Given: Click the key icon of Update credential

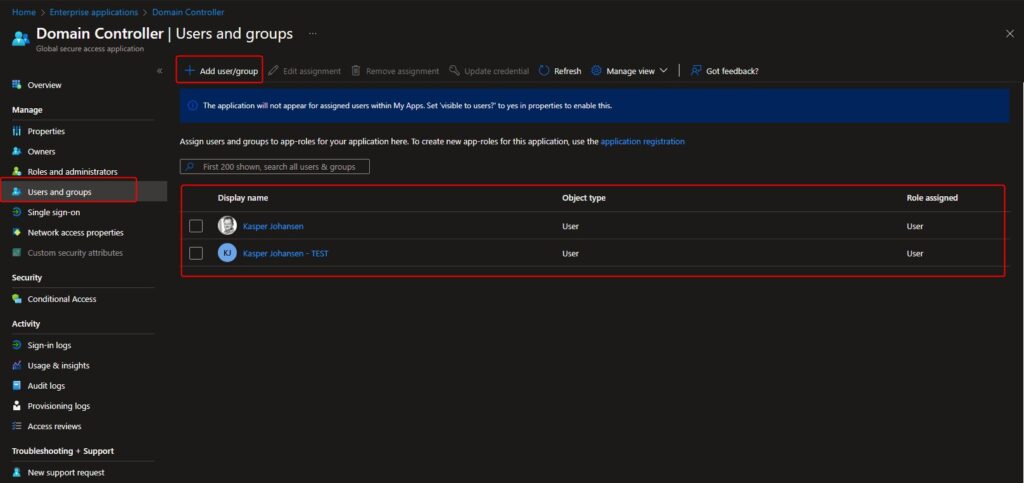Looking at the screenshot, I should coord(455,70).
